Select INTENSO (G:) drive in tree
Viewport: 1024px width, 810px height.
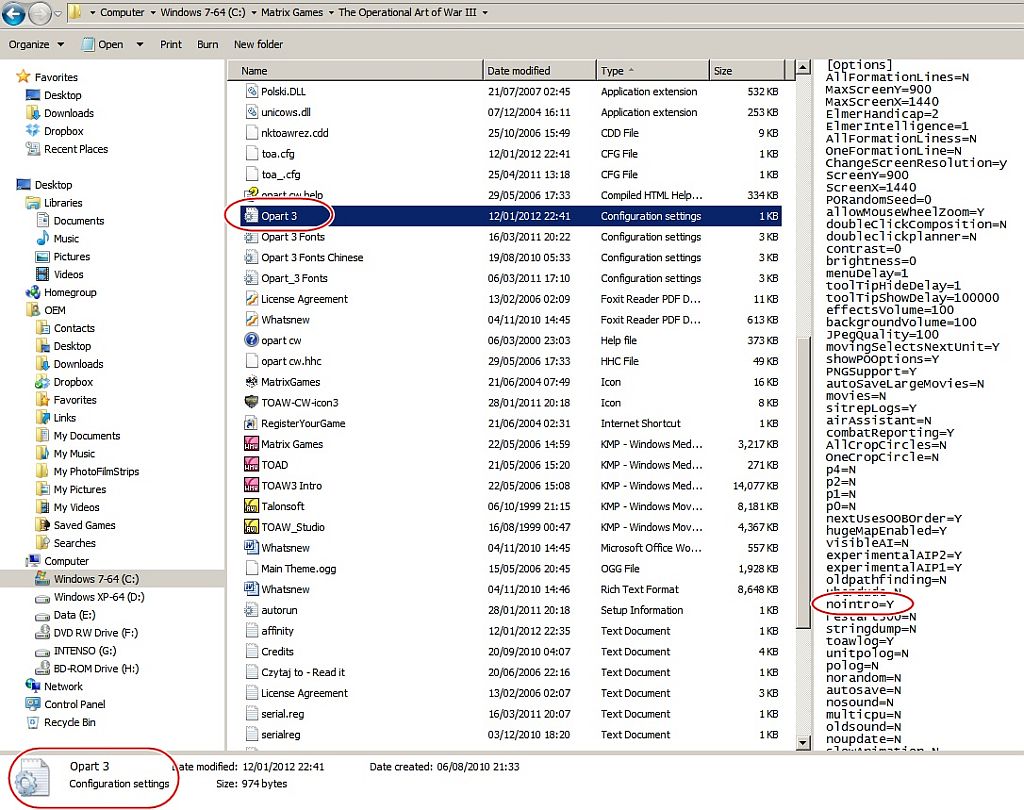point(84,651)
